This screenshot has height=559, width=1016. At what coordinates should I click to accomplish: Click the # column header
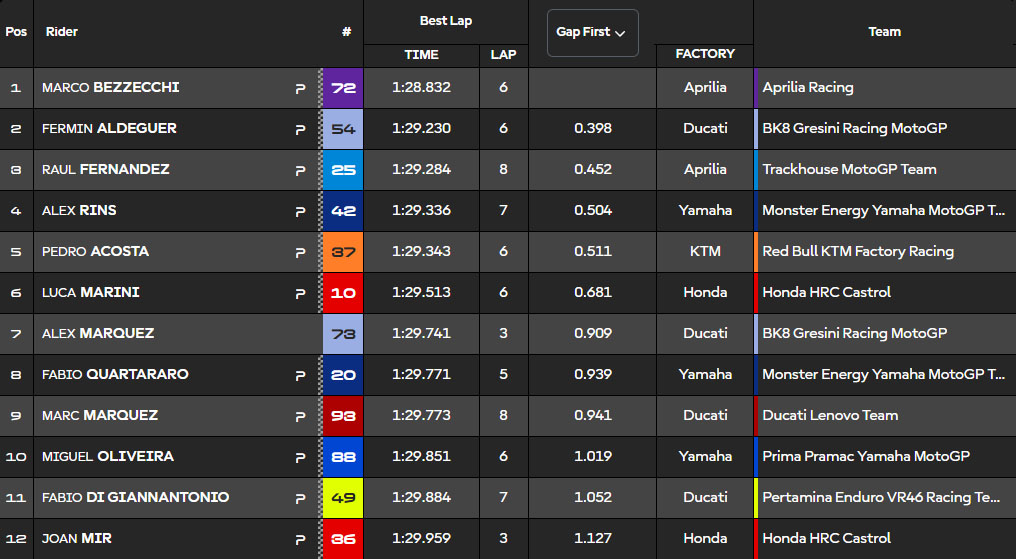[x=347, y=32]
